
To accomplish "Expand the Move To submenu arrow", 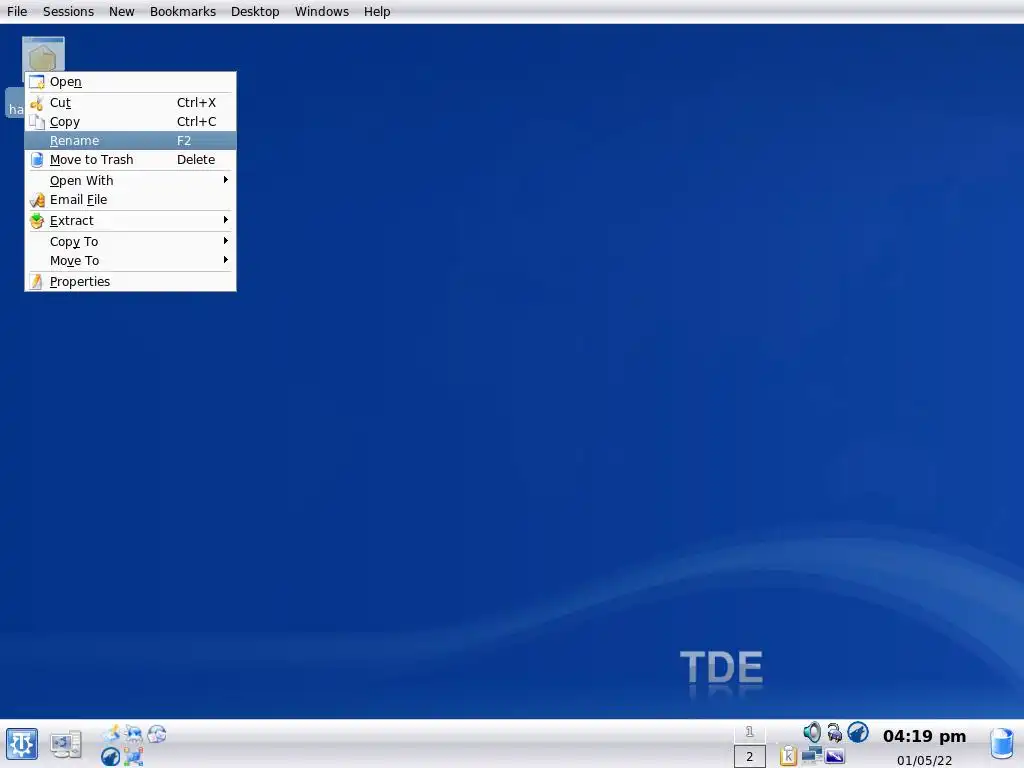I will 225,260.
